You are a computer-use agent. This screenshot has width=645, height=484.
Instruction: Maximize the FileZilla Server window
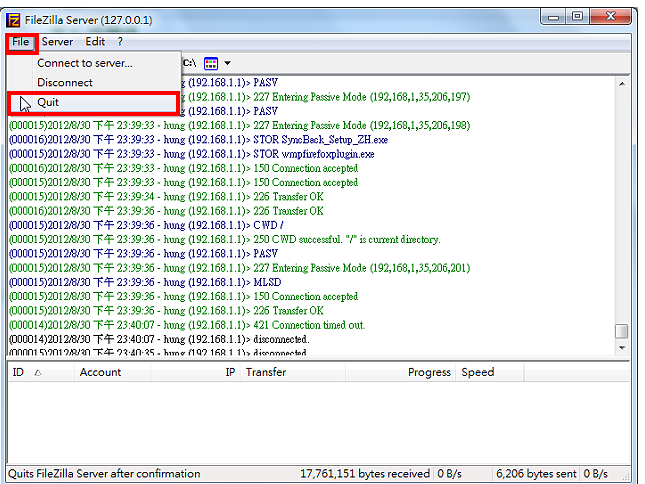pos(578,17)
